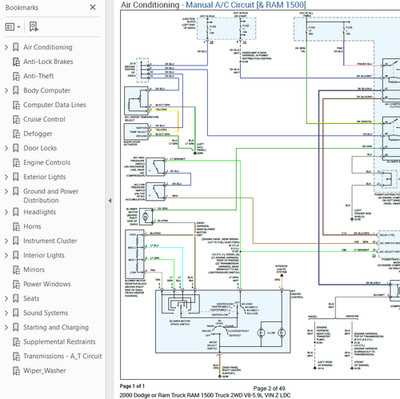Go to the Cruise Control bookmark

(x=44, y=119)
